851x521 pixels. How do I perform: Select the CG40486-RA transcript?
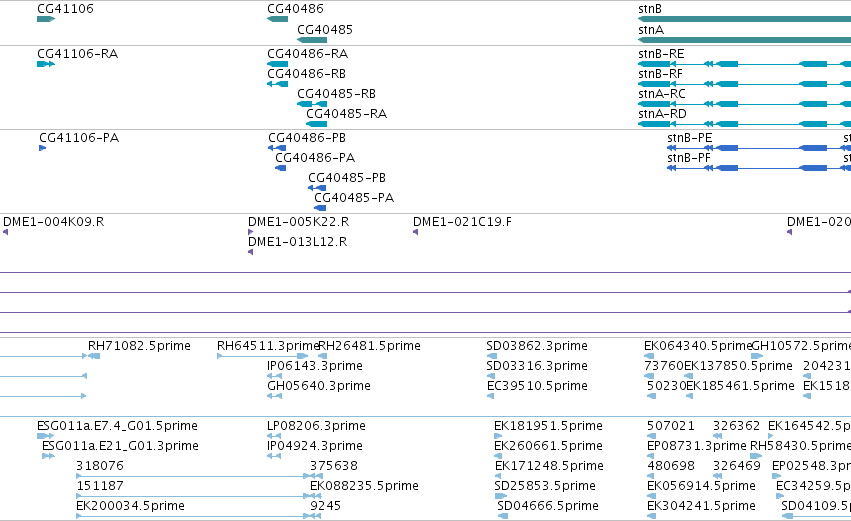click(277, 64)
